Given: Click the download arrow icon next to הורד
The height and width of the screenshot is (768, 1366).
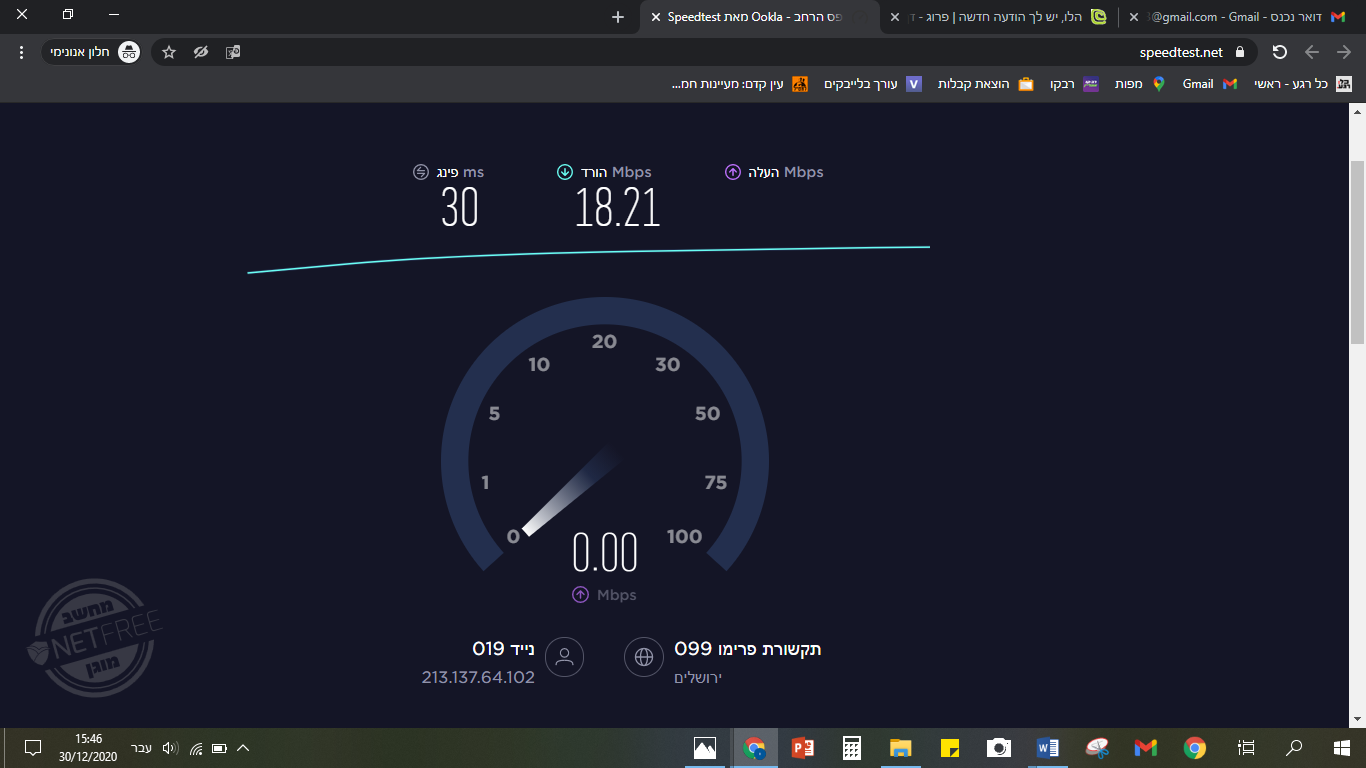Looking at the screenshot, I should point(565,172).
